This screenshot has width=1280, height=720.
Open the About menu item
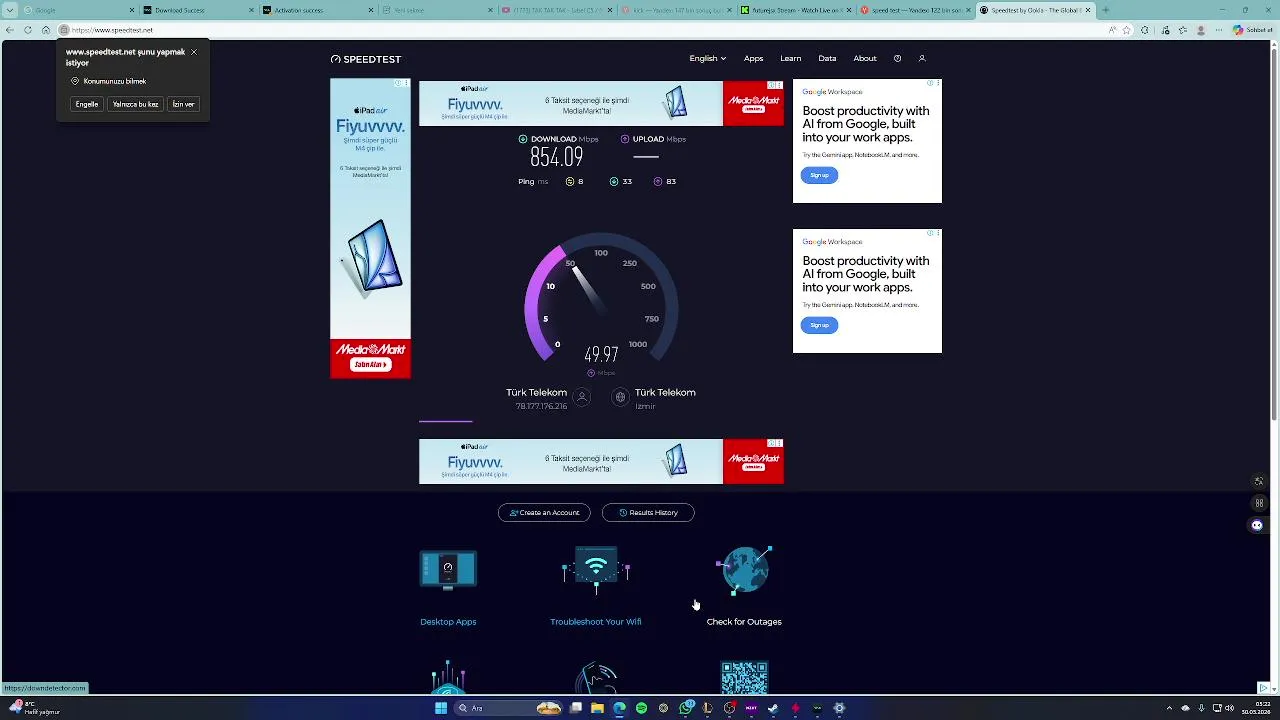(865, 58)
